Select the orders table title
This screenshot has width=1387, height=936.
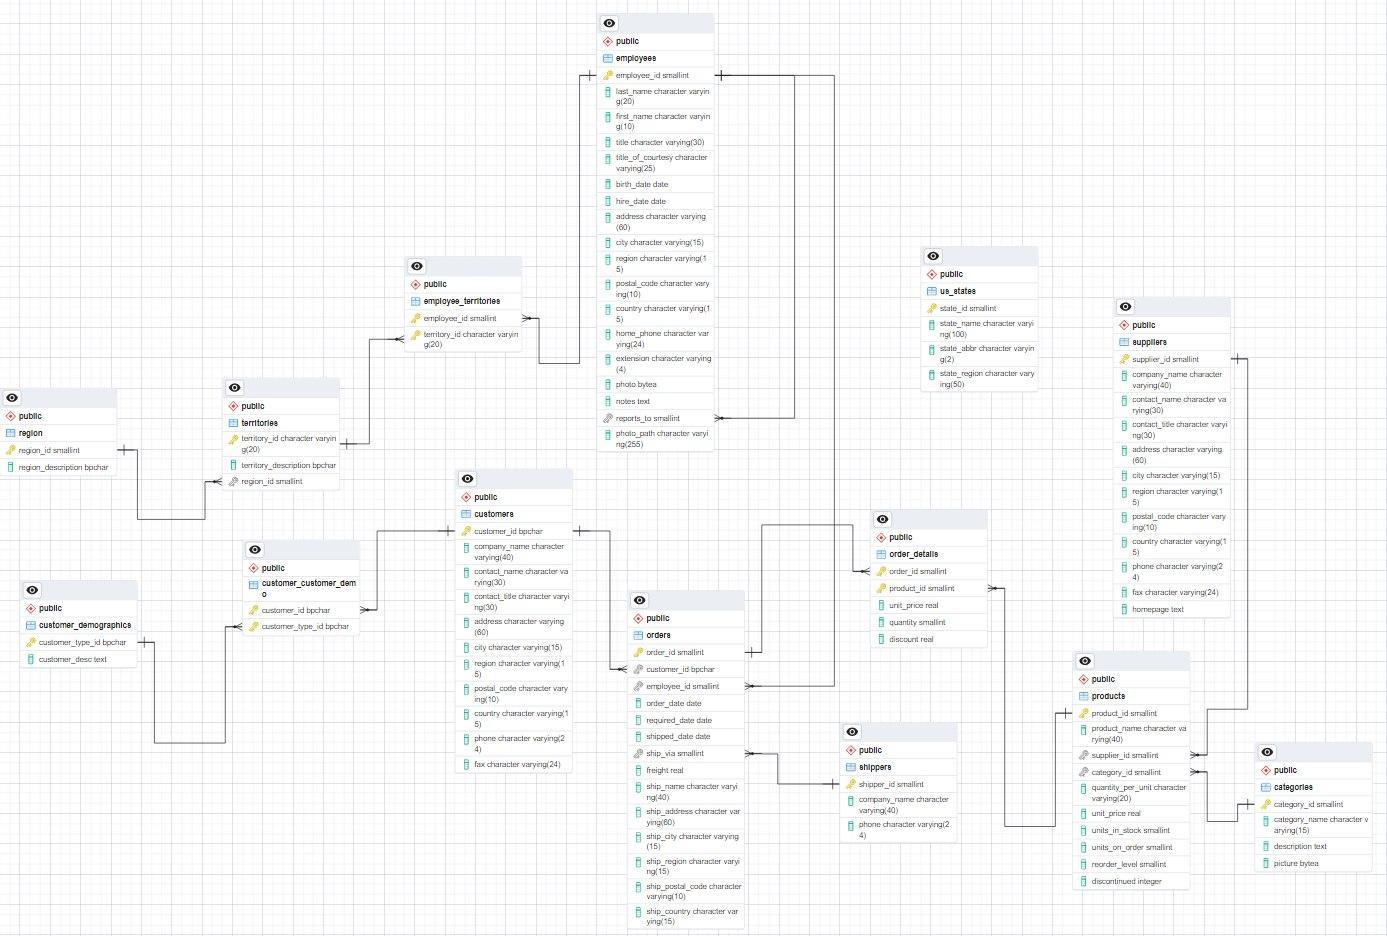pos(658,635)
